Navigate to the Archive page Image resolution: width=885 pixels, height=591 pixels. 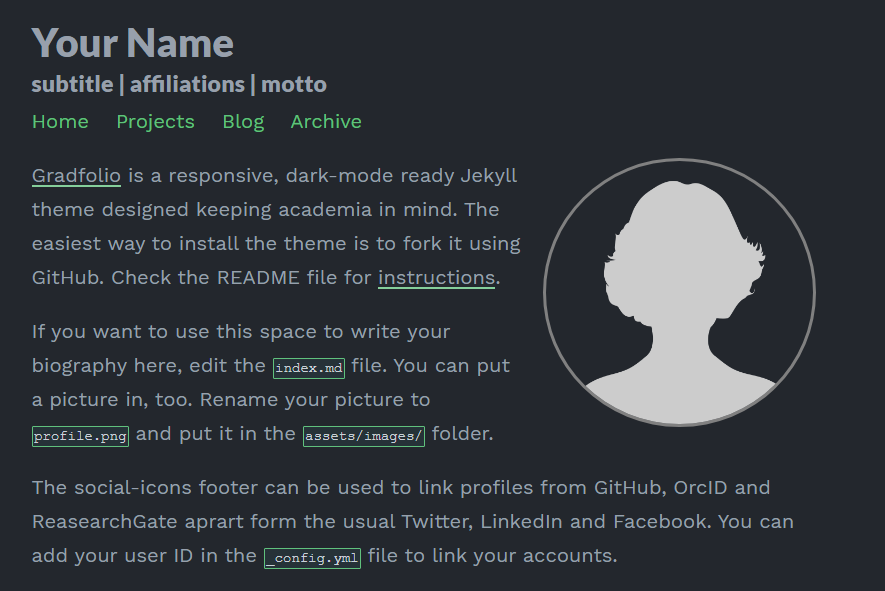326,122
